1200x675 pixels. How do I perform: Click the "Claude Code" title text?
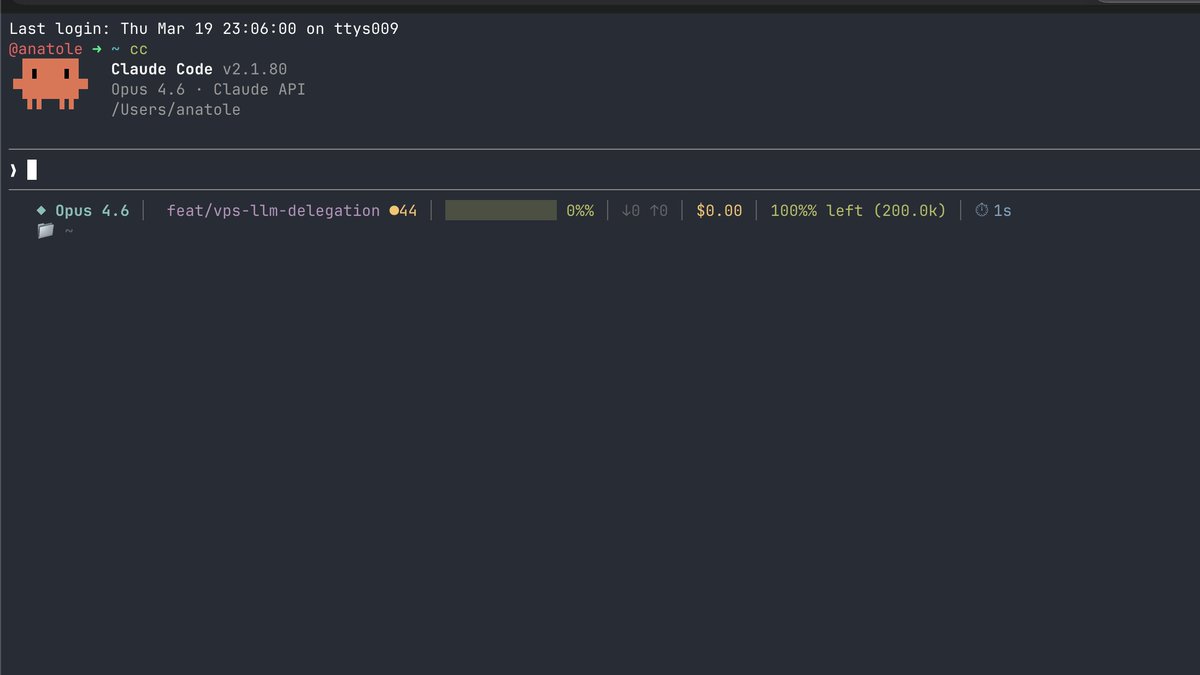[x=162, y=69]
